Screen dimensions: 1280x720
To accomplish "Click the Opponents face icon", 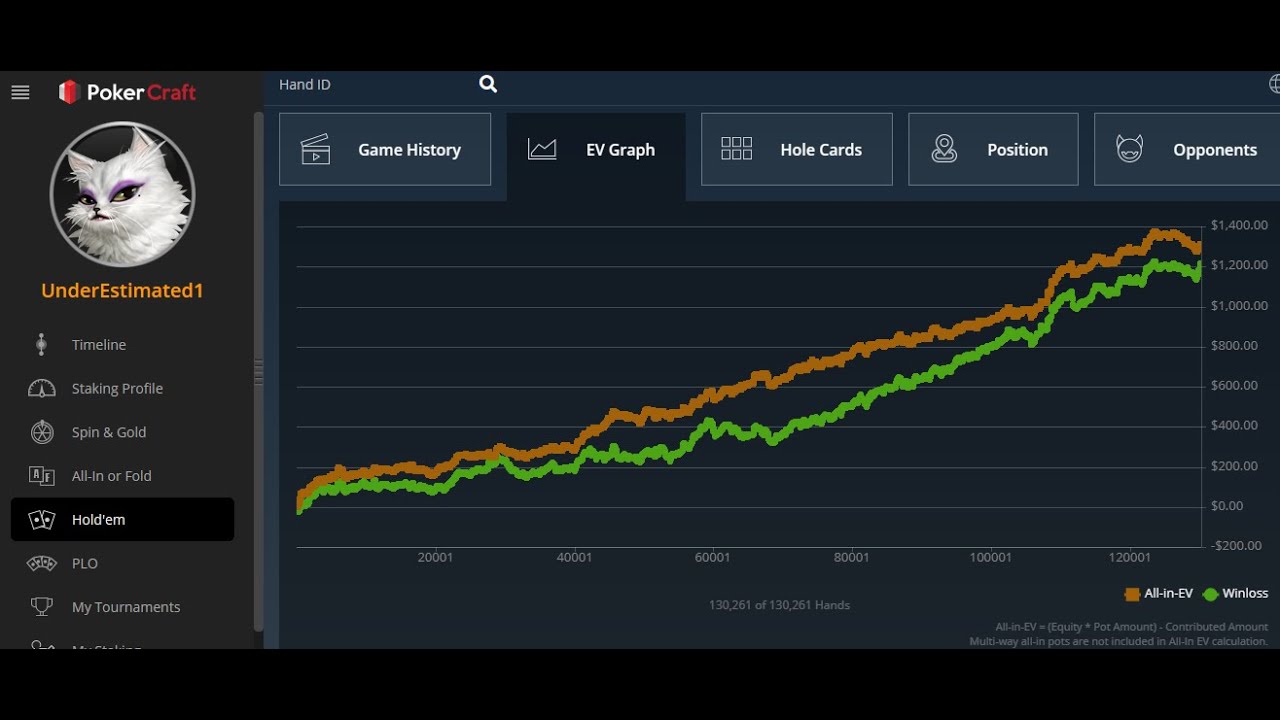I will click(x=1129, y=149).
